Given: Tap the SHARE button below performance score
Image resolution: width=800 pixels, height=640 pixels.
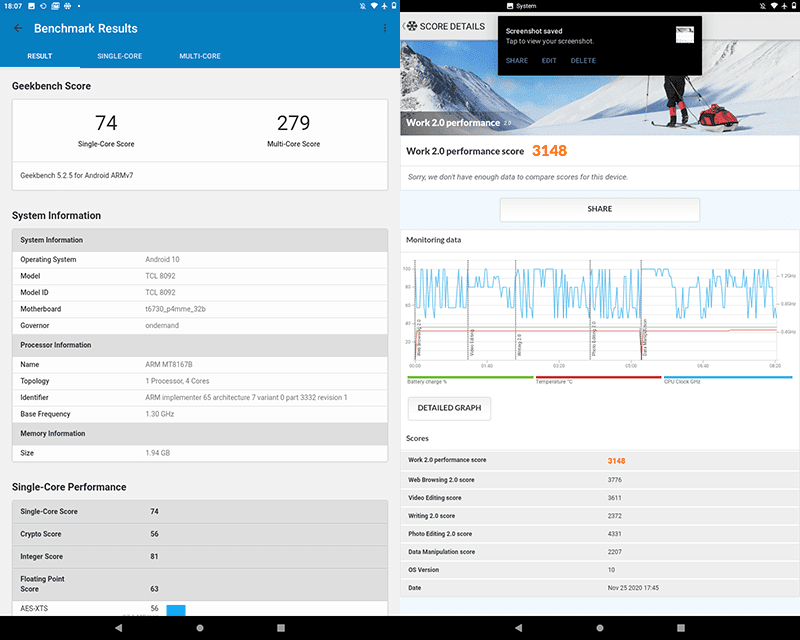Looking at the screenshot, I should pos(599,209).
